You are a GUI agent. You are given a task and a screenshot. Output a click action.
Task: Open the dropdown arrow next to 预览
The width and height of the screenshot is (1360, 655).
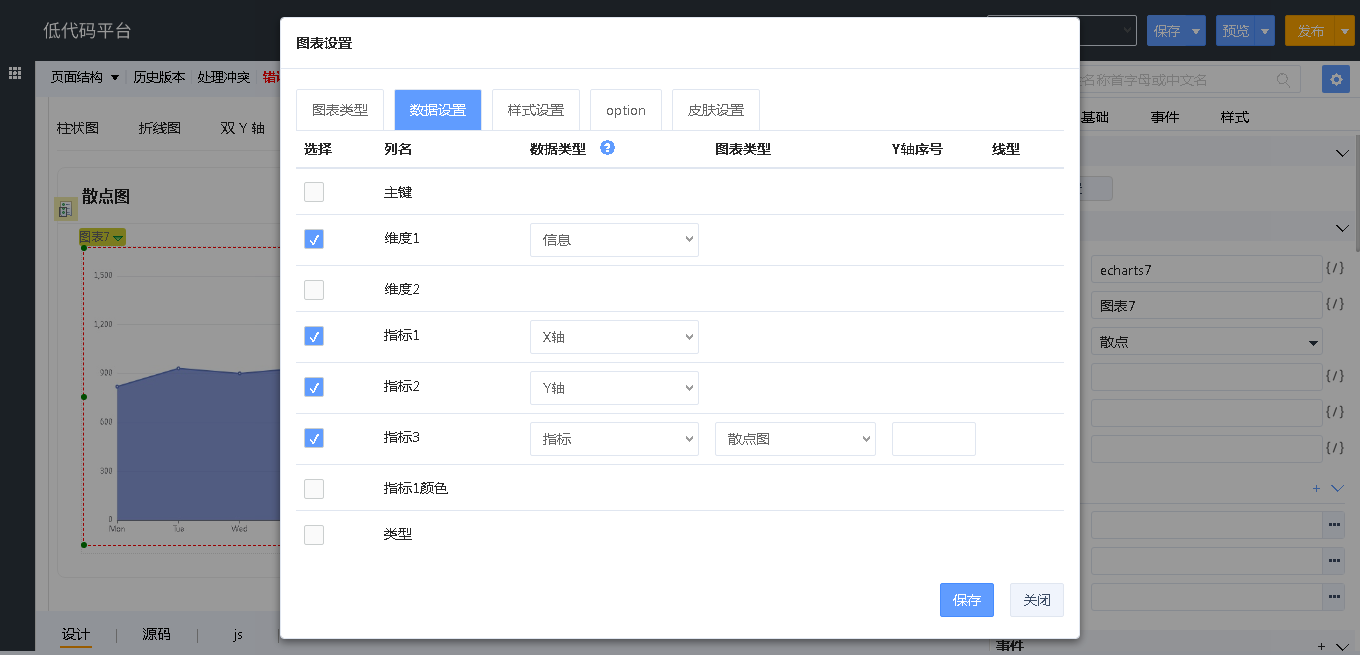(1266, 31)
